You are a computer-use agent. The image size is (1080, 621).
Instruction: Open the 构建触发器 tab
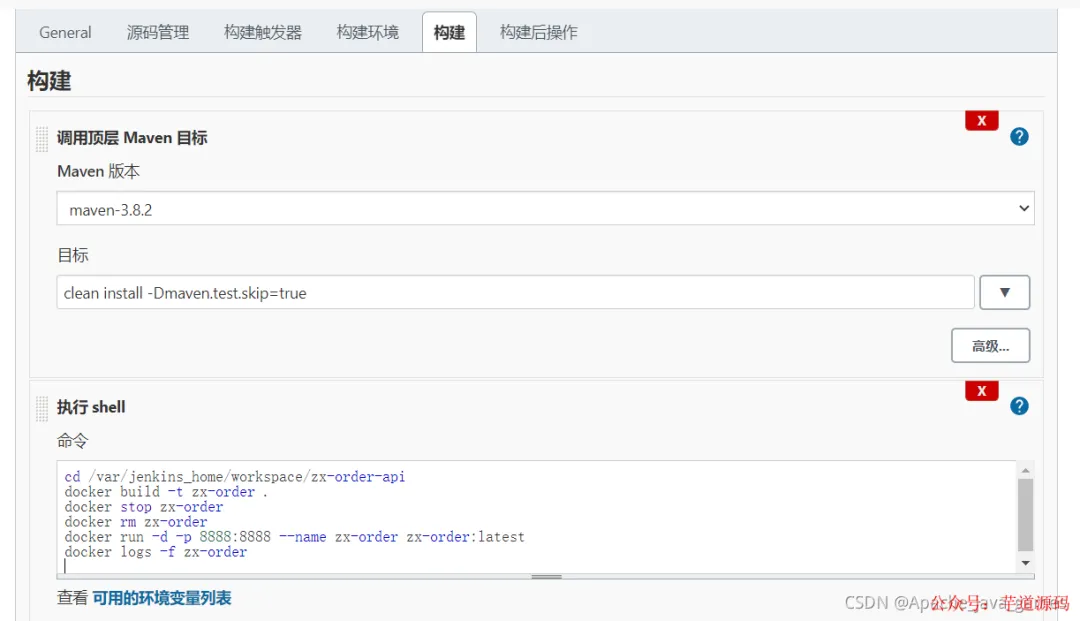262,32
